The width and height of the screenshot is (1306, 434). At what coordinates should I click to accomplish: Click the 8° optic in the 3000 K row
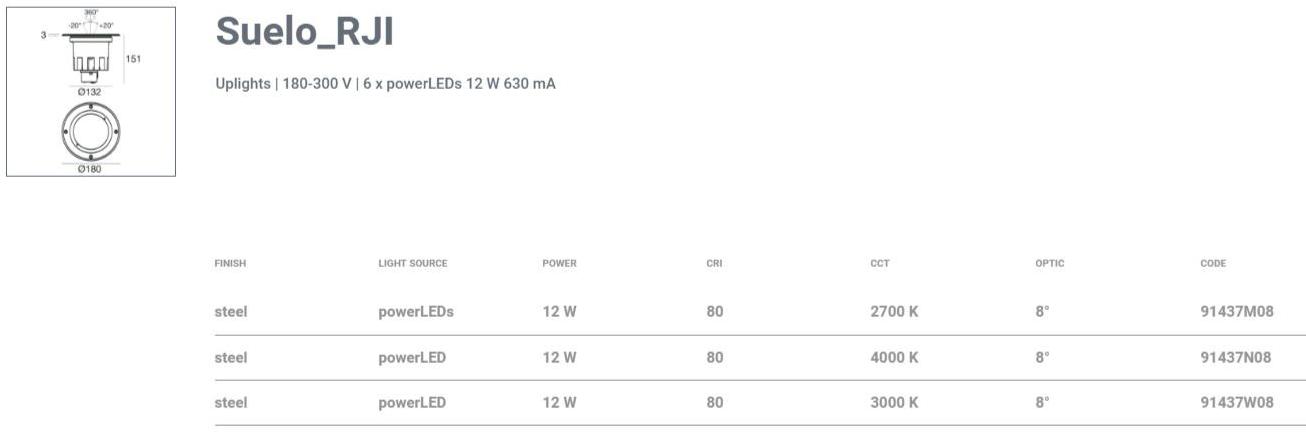pos(1042,403)
